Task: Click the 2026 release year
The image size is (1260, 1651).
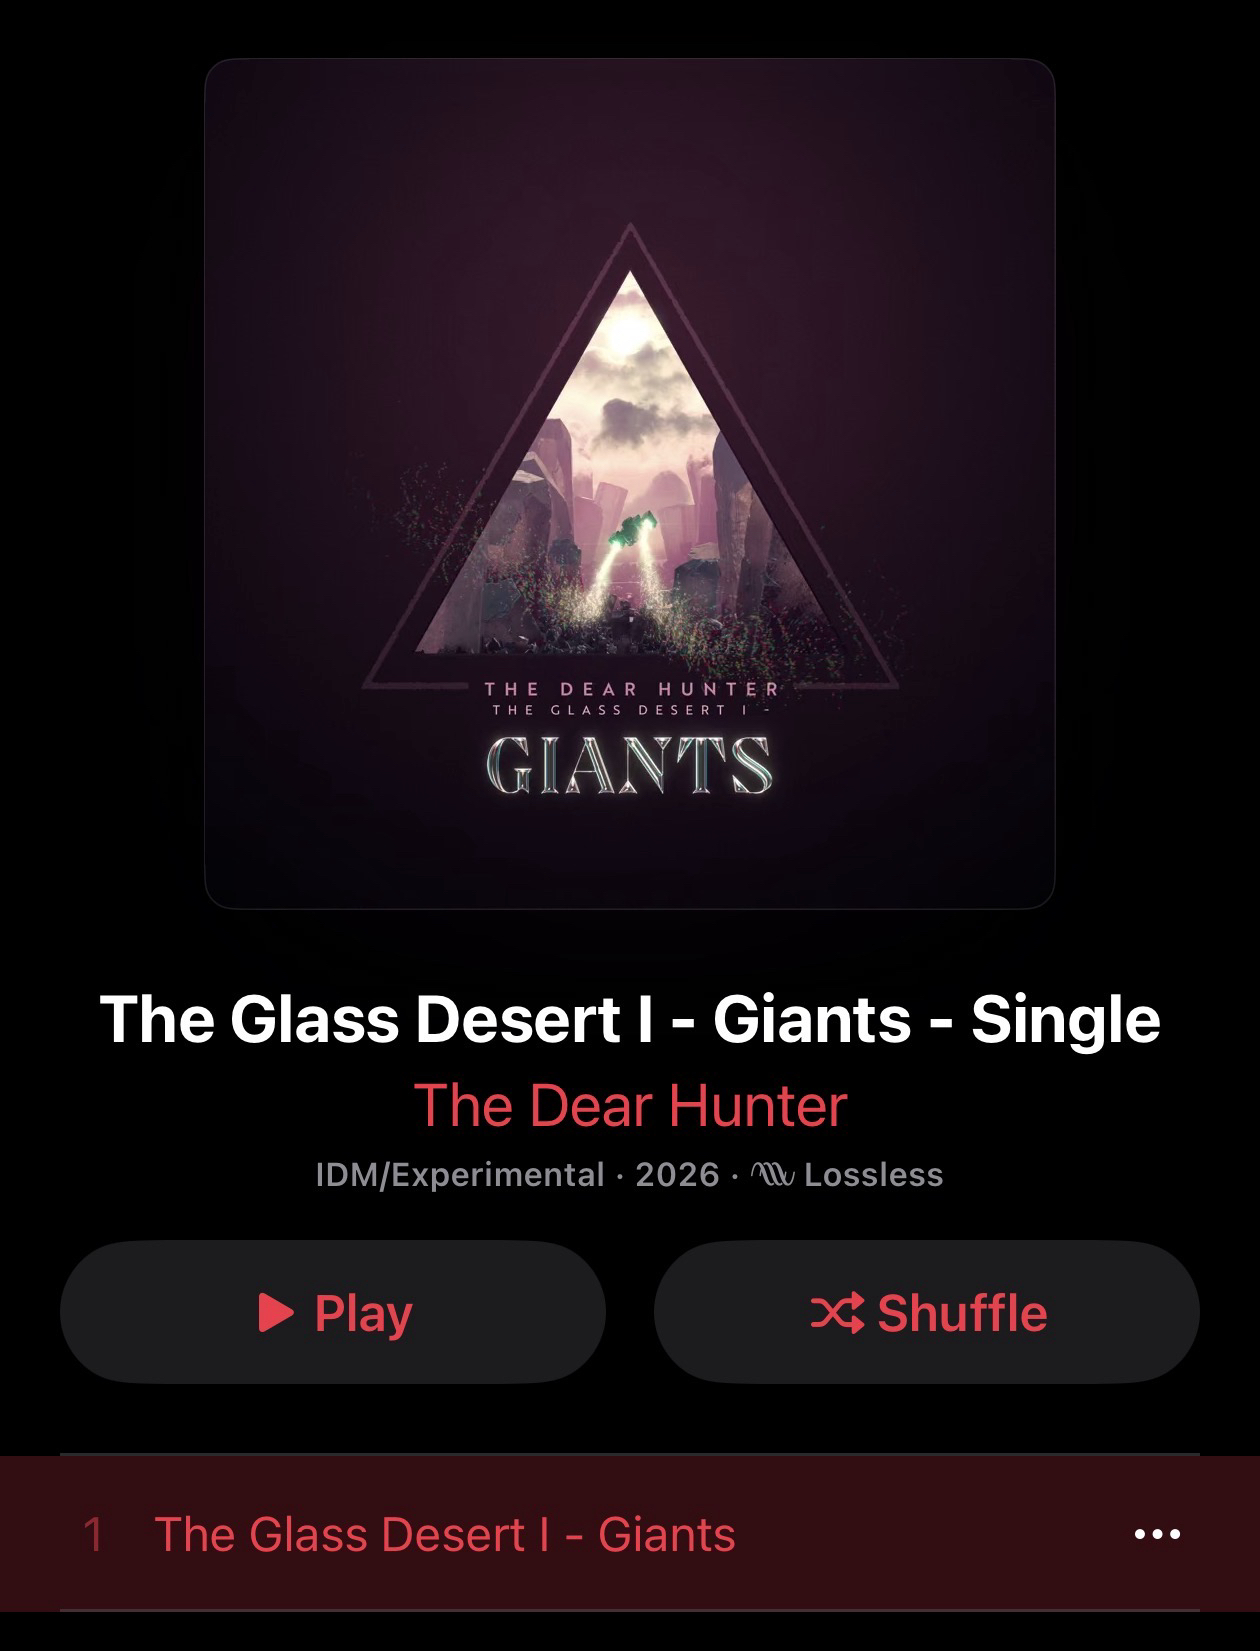Action: pyautogui.click(x=677, y=1174)
